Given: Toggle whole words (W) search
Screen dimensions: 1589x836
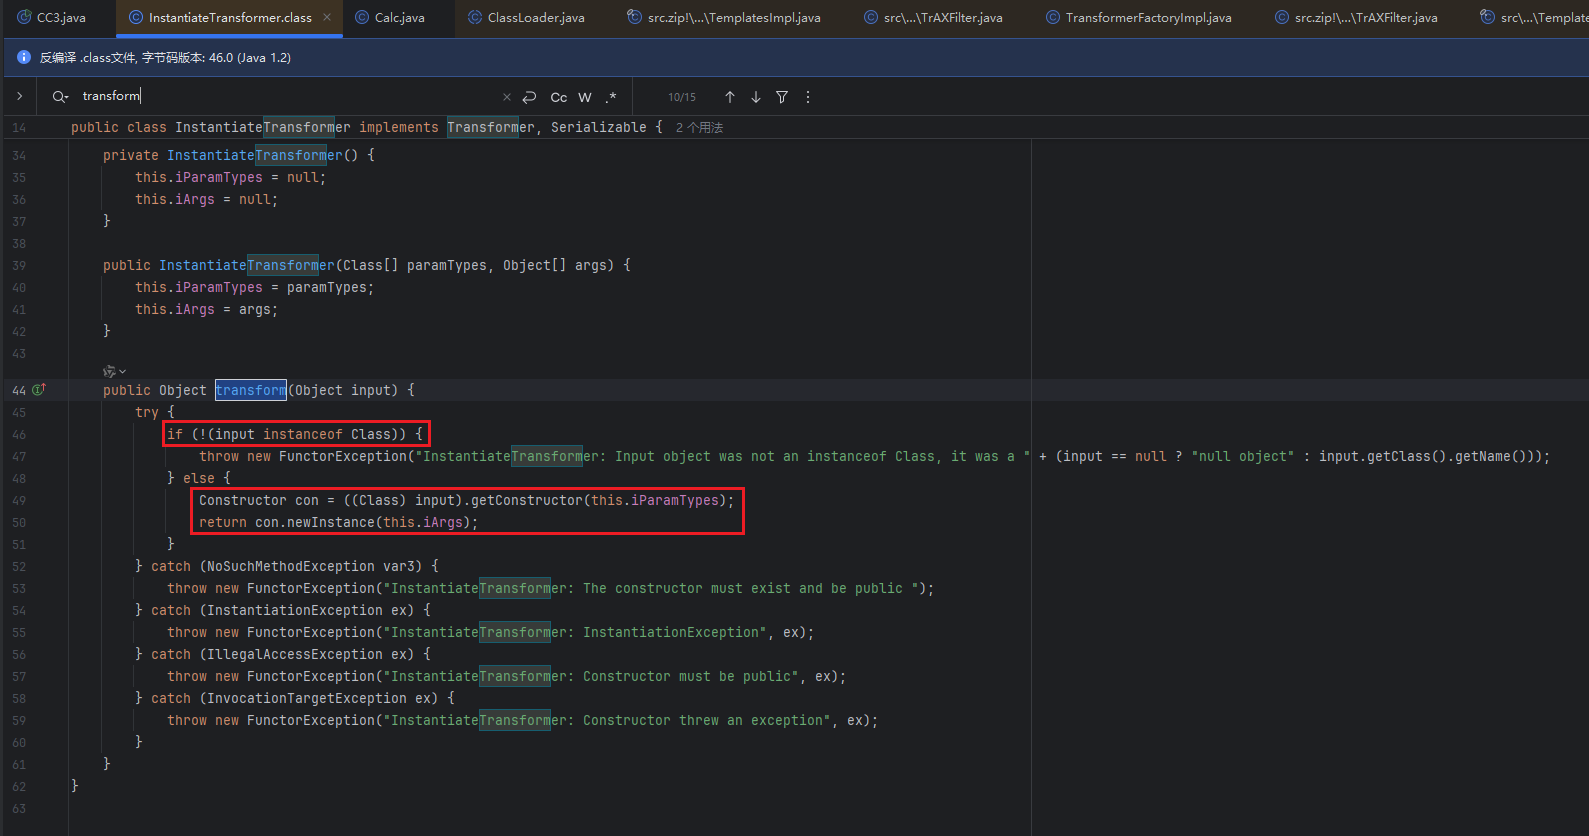Looking at the screenshot, I should [x=585, y=97].
